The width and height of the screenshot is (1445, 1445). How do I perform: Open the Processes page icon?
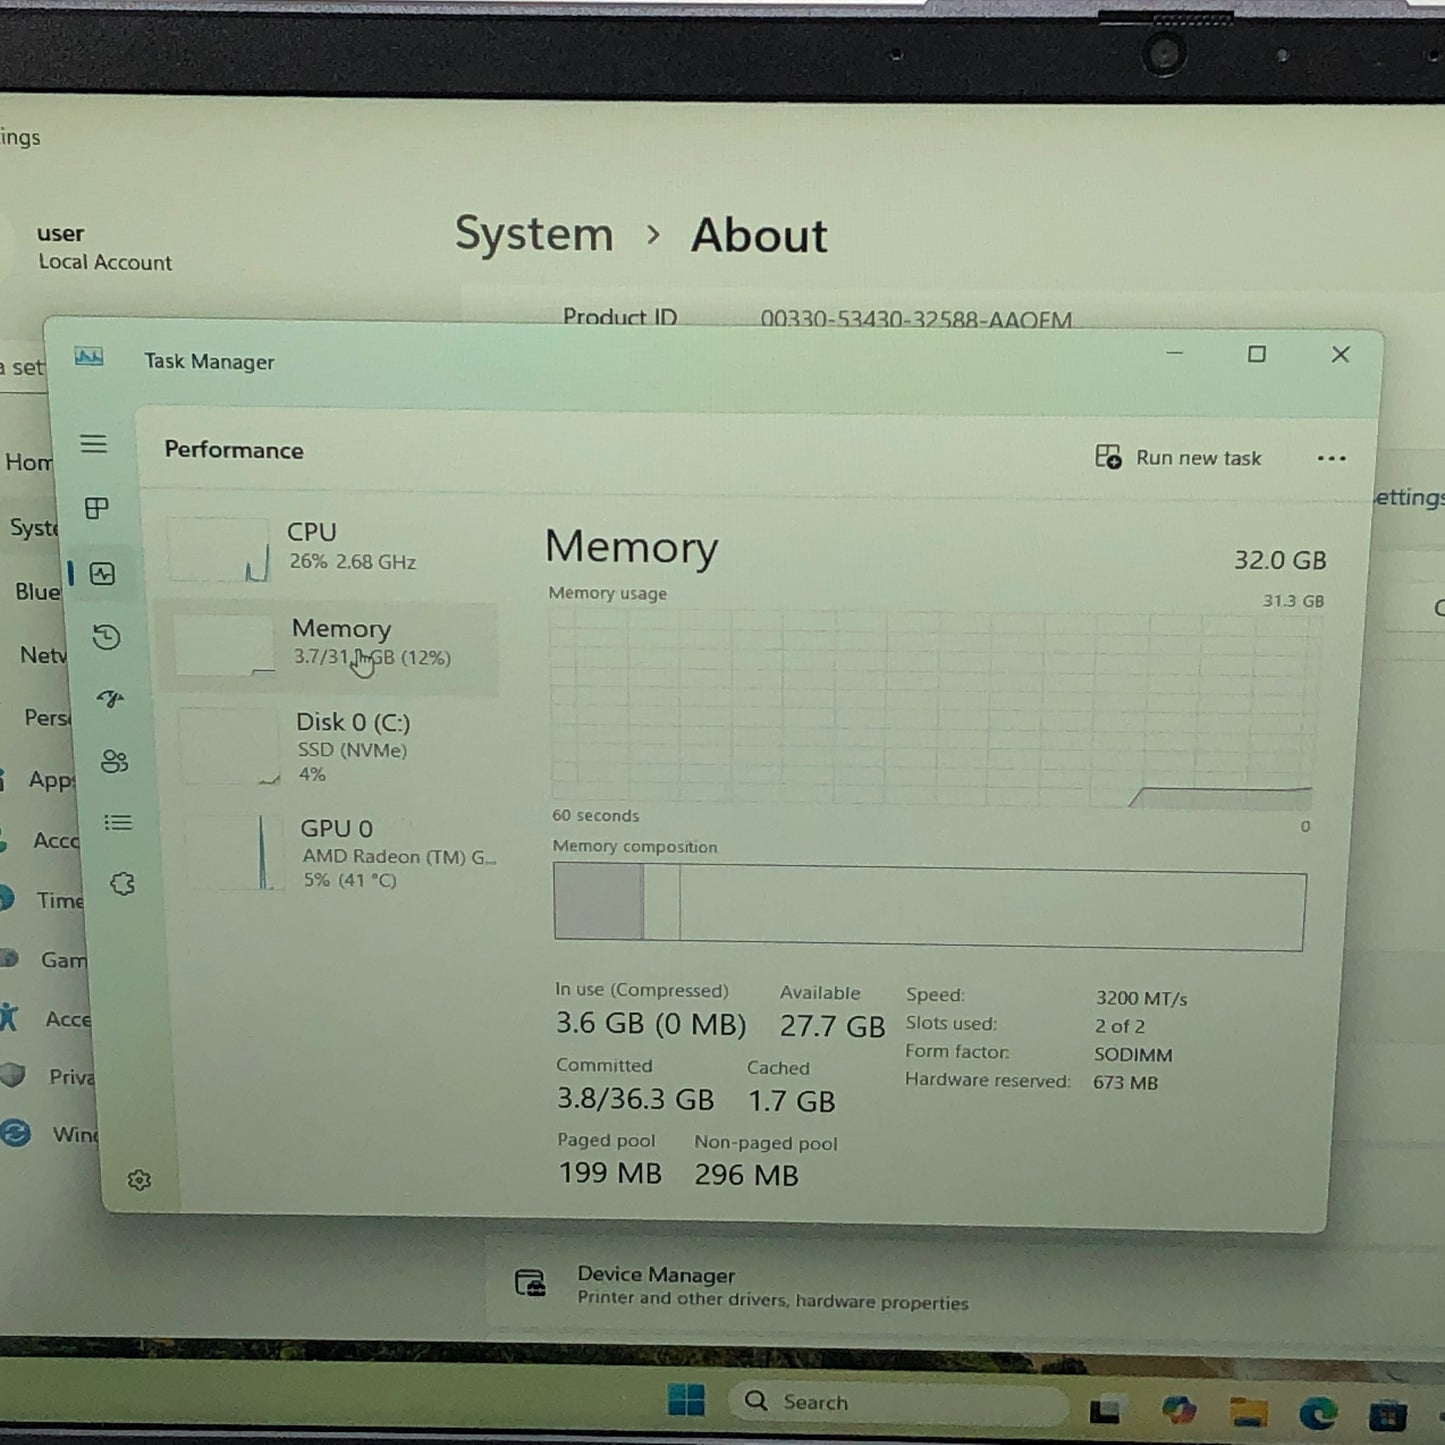tap(97, 509)
